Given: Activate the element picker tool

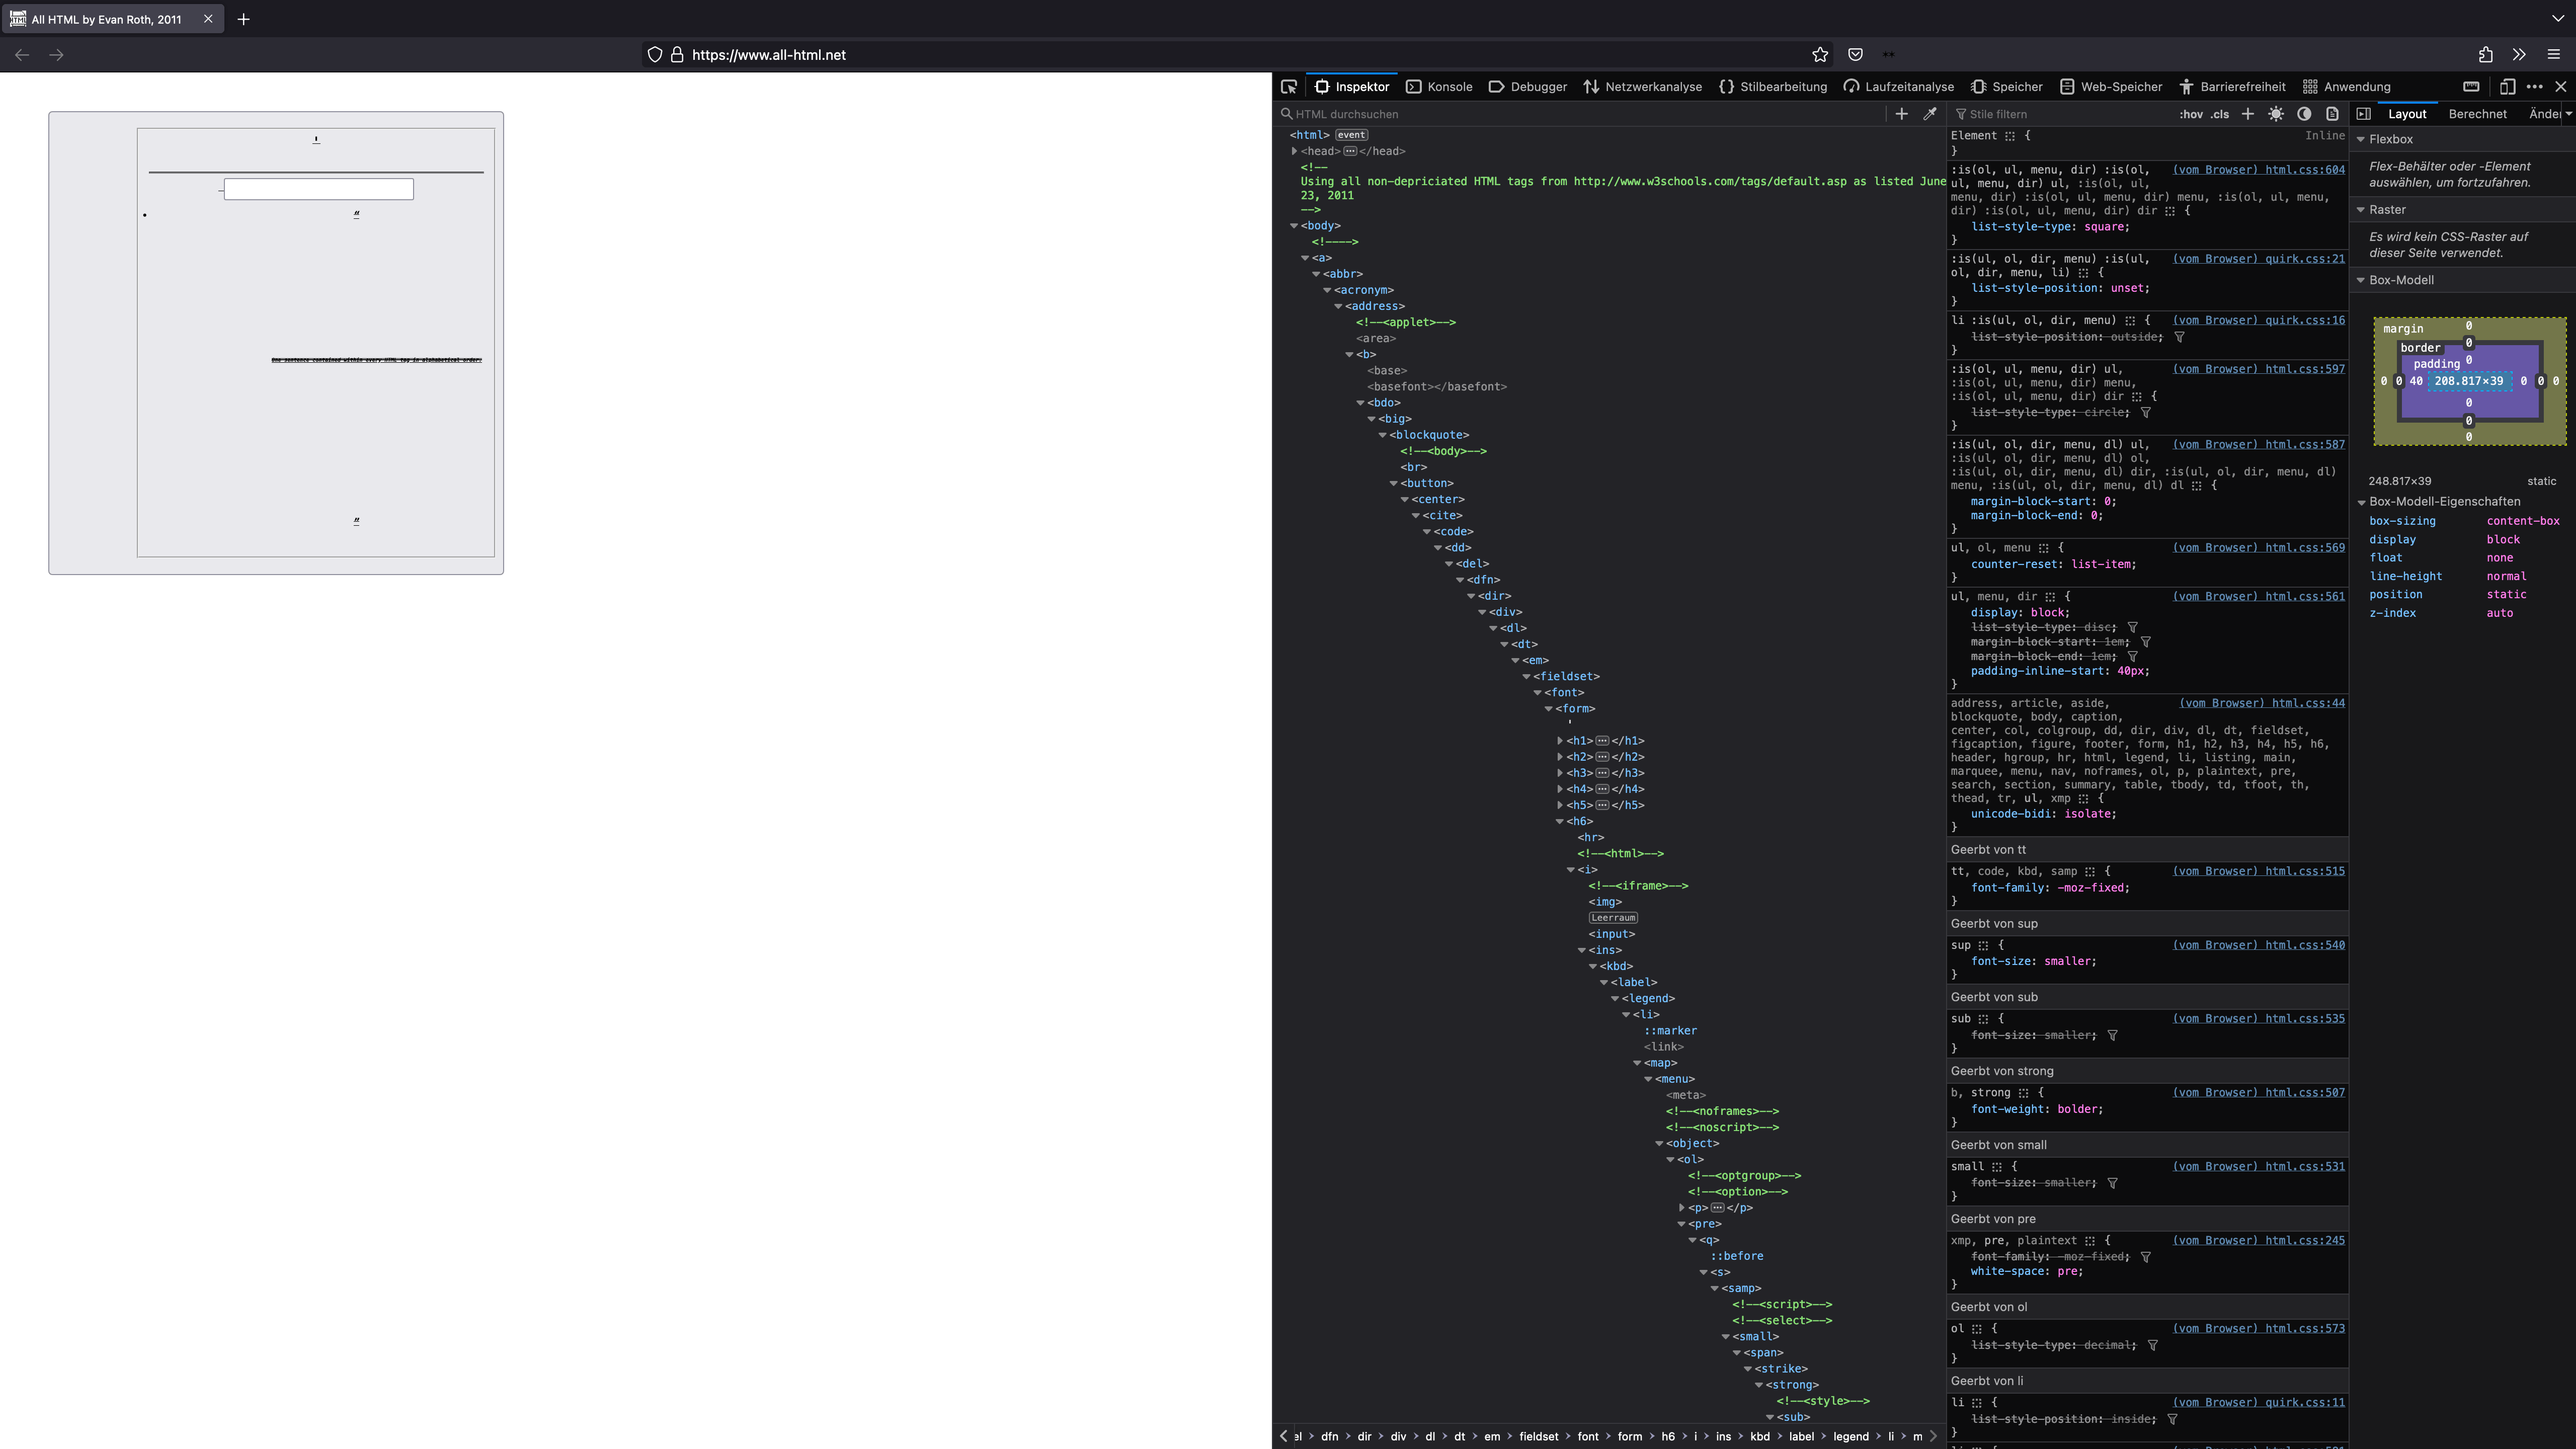Looking at the screenshot, I should pos(1289,87).
